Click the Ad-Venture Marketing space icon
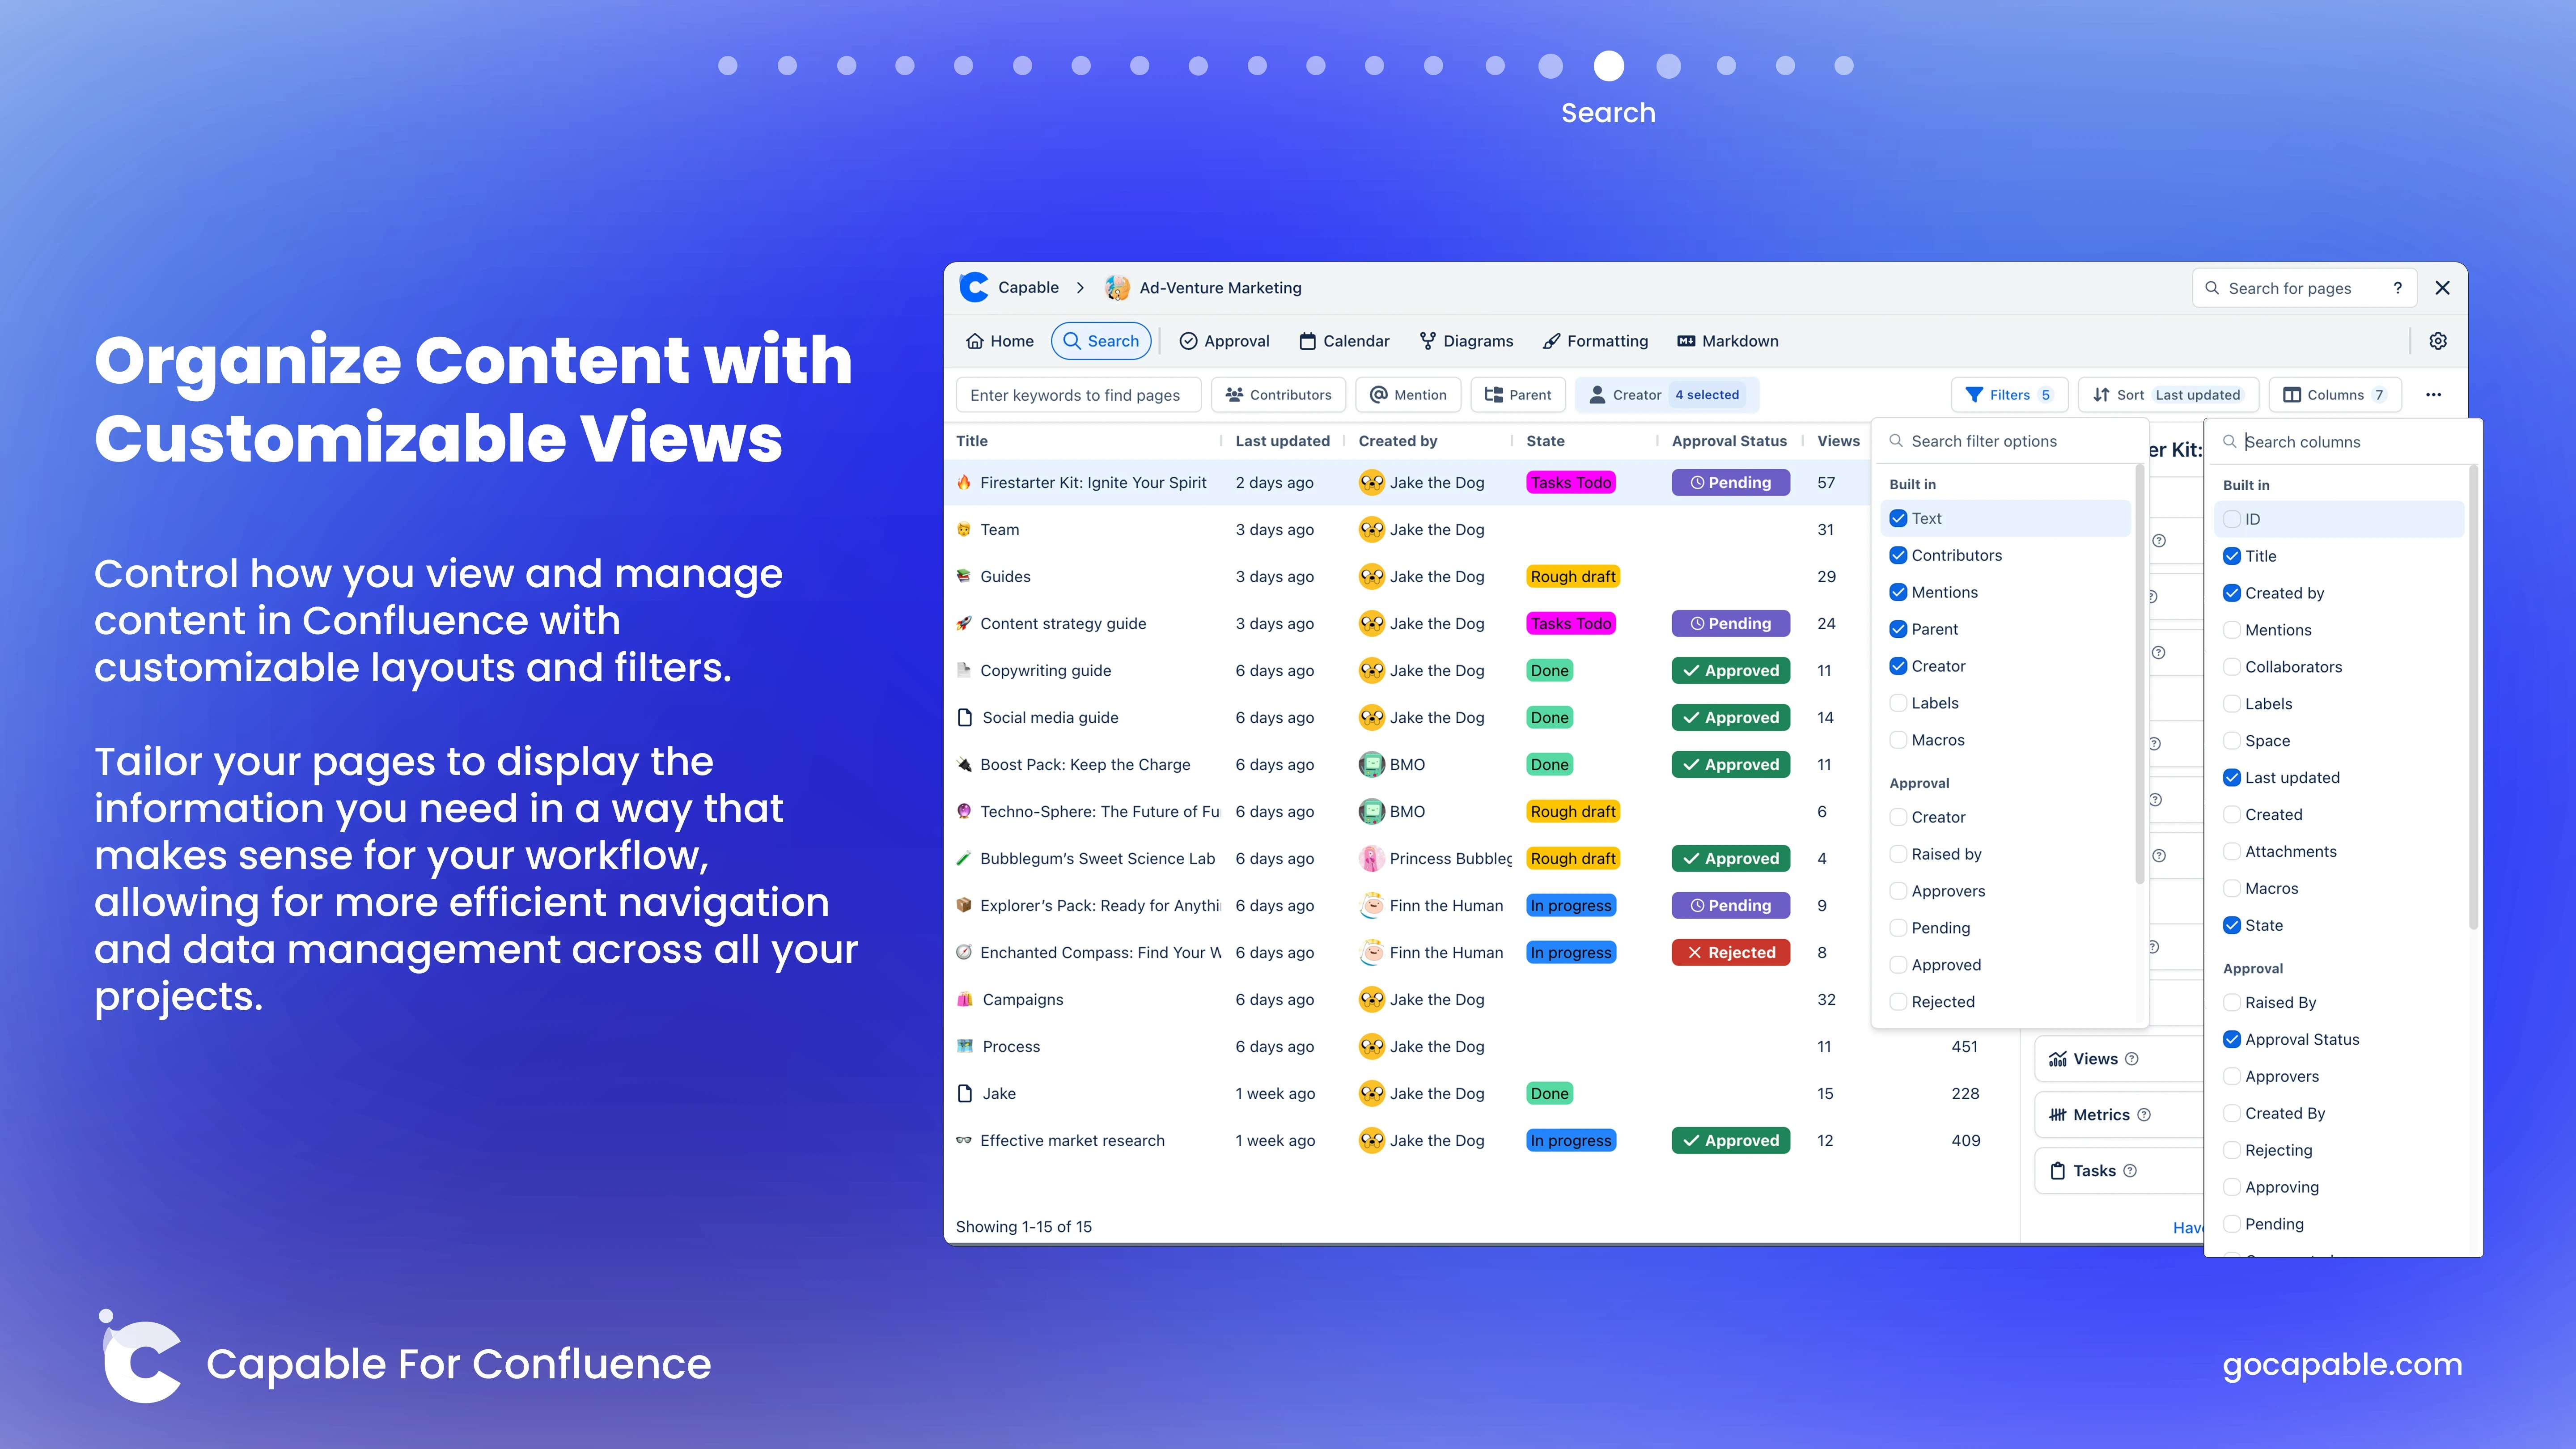2576x1449 pixels. click(1117, 288)
